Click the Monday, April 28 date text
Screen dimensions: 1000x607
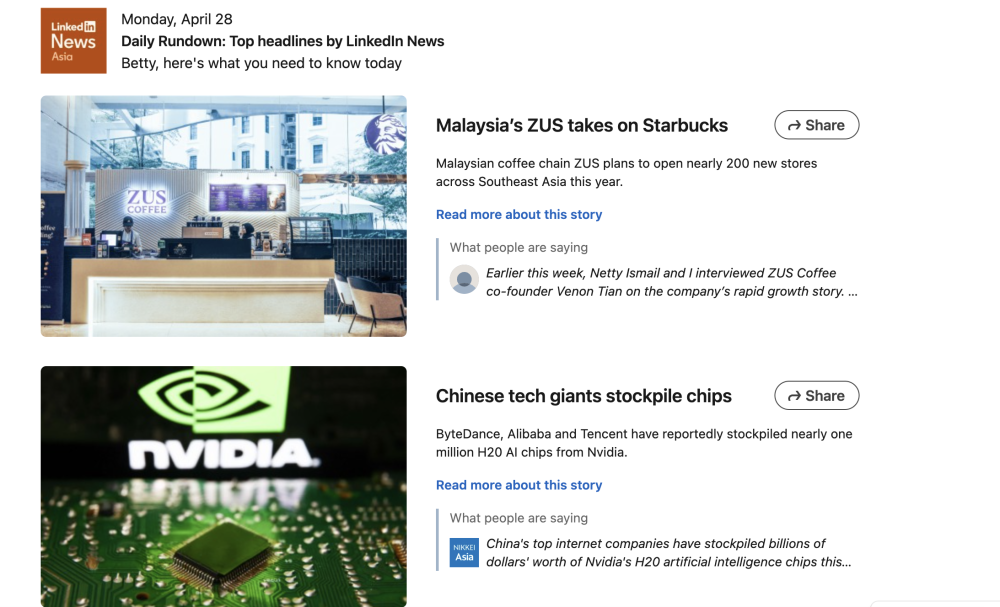(x=177, y=19)
